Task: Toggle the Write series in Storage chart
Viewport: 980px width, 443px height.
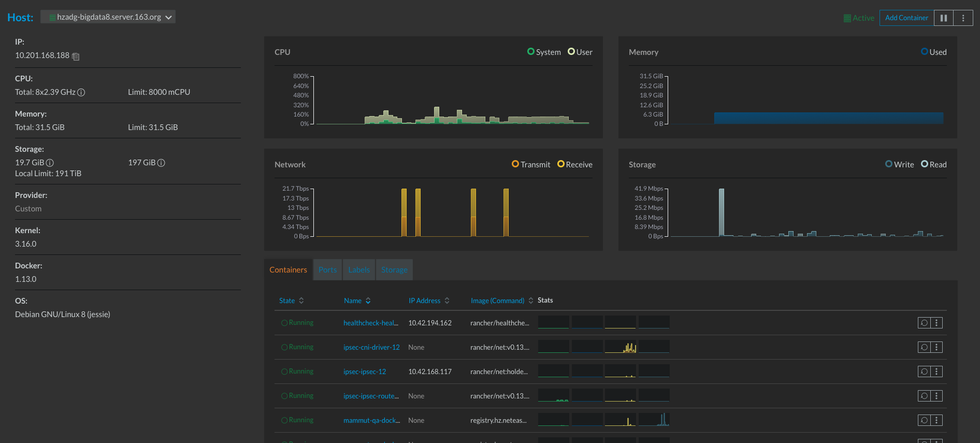Action: (899, 164)
